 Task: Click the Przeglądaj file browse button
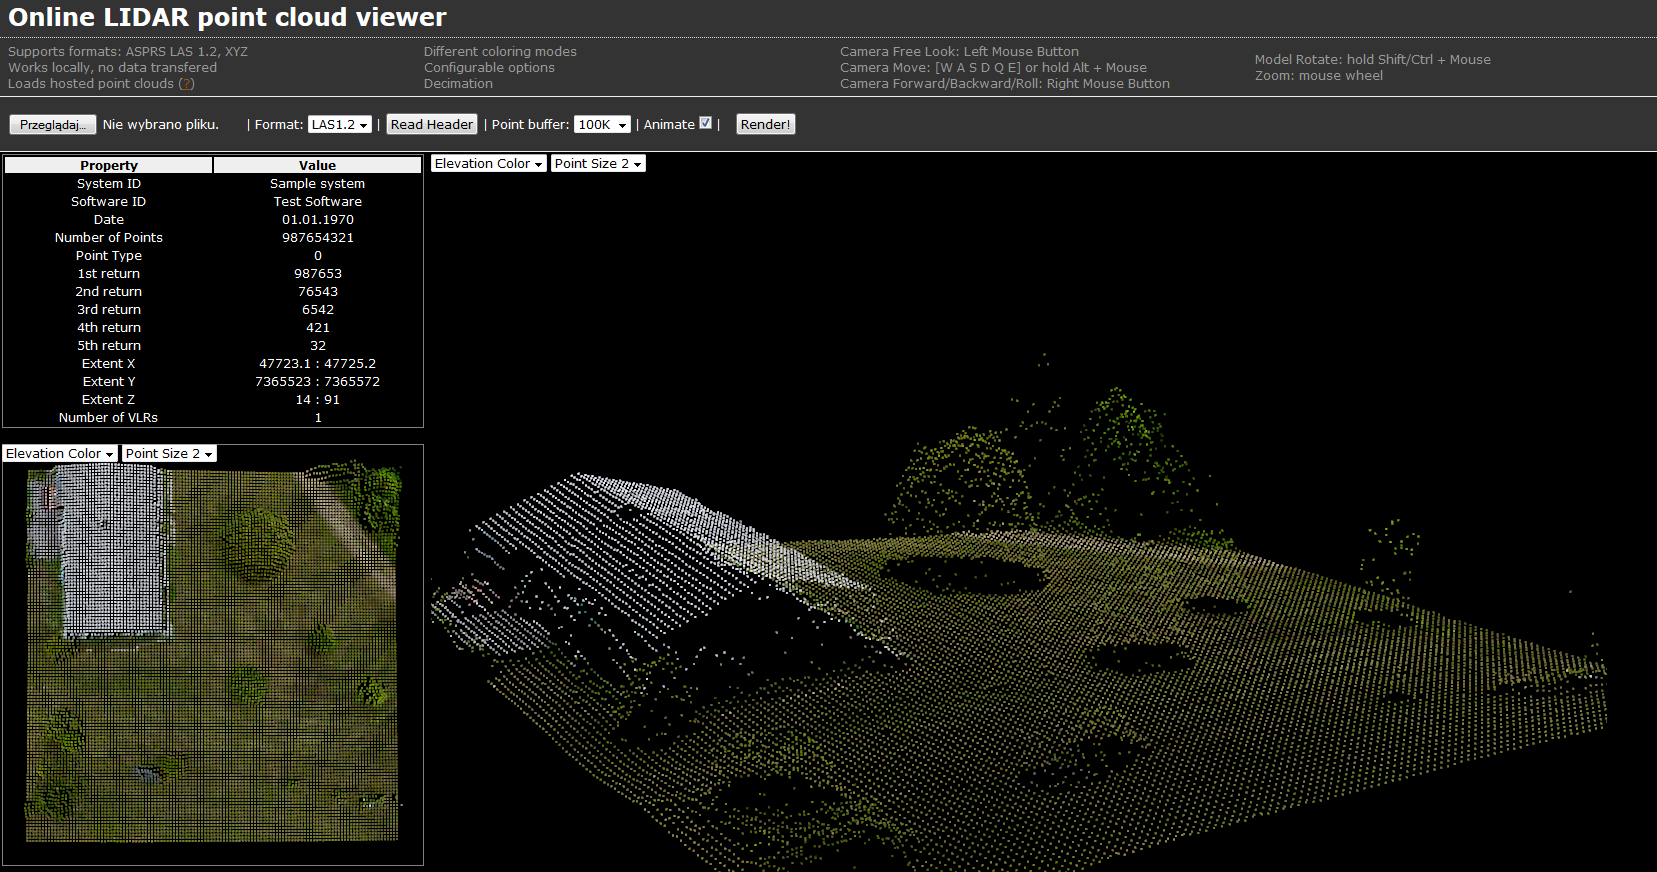[53, 125]
